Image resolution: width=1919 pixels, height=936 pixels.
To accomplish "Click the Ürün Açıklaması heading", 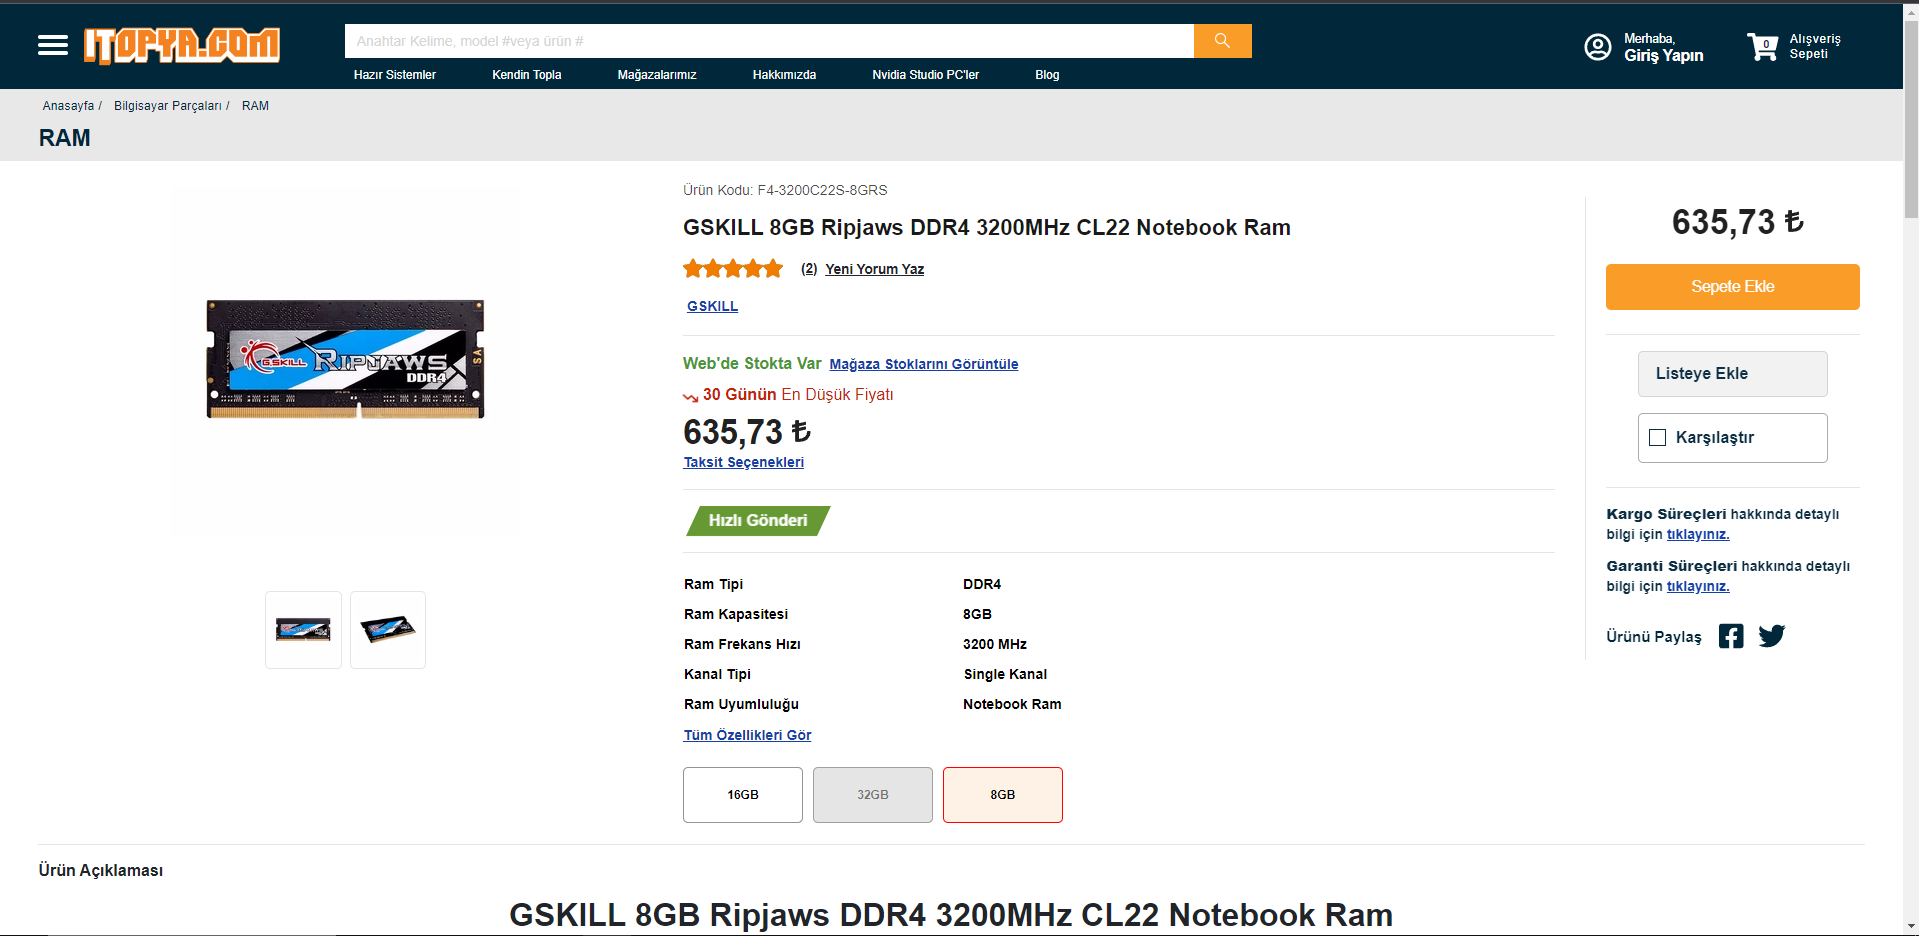I will [x=101, y=870].
